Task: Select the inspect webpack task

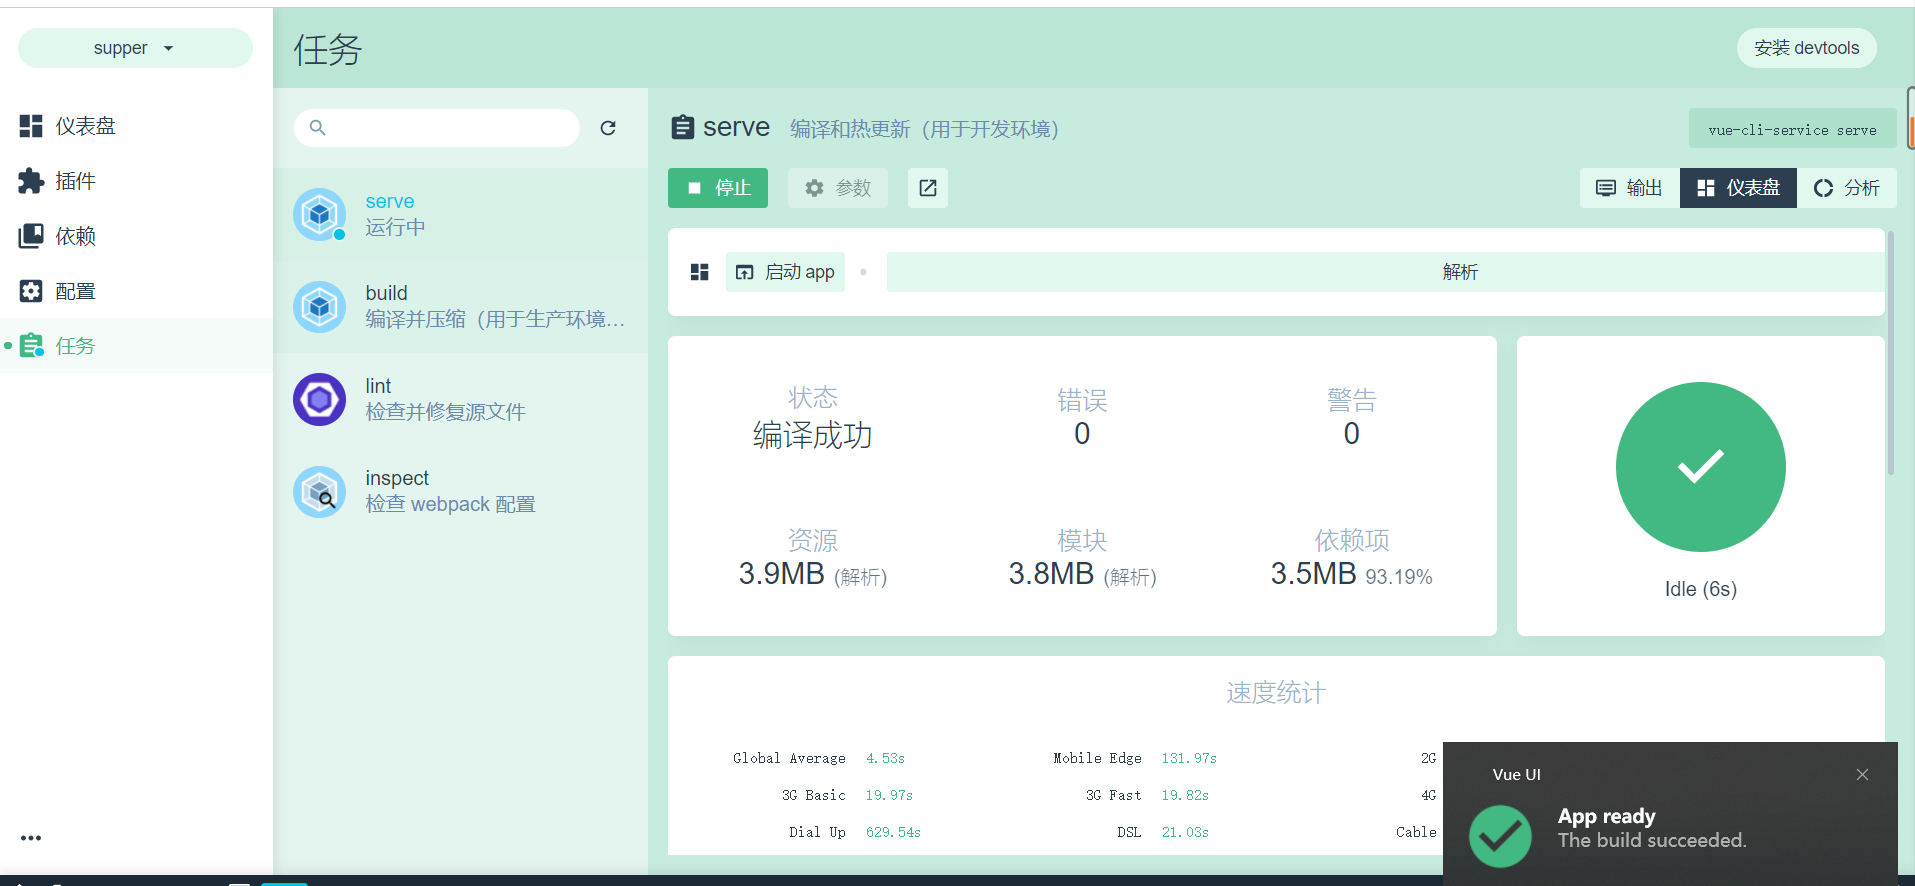Action: (450, 491)
